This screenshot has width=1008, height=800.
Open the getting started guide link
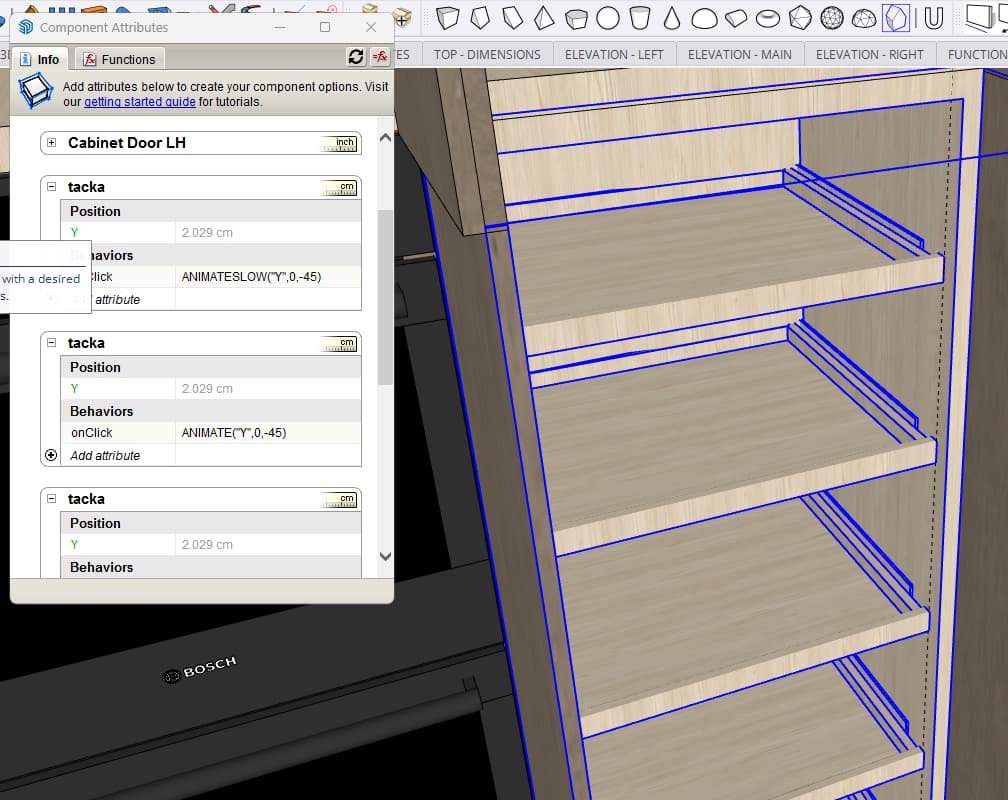point(140,100)
